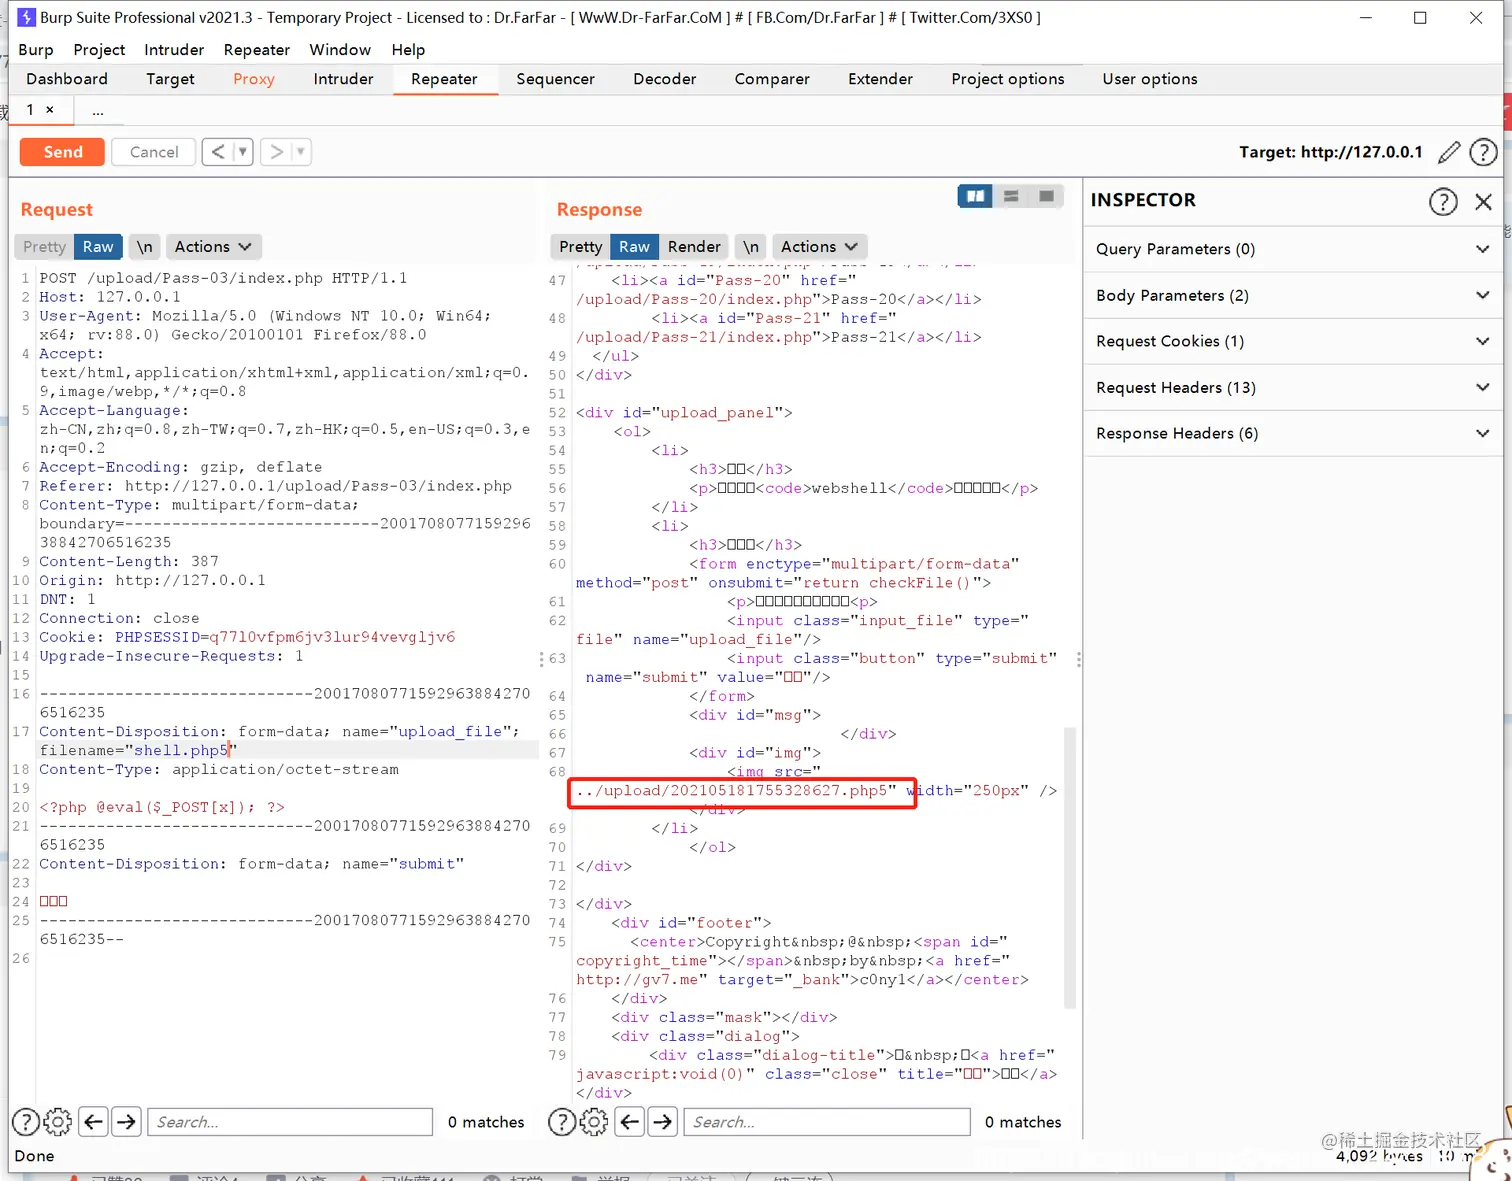Image resolution: width=1512 pixels, height=1181 pixels.
Task: Jump to previous Request search match
Action: point(93,1122)
